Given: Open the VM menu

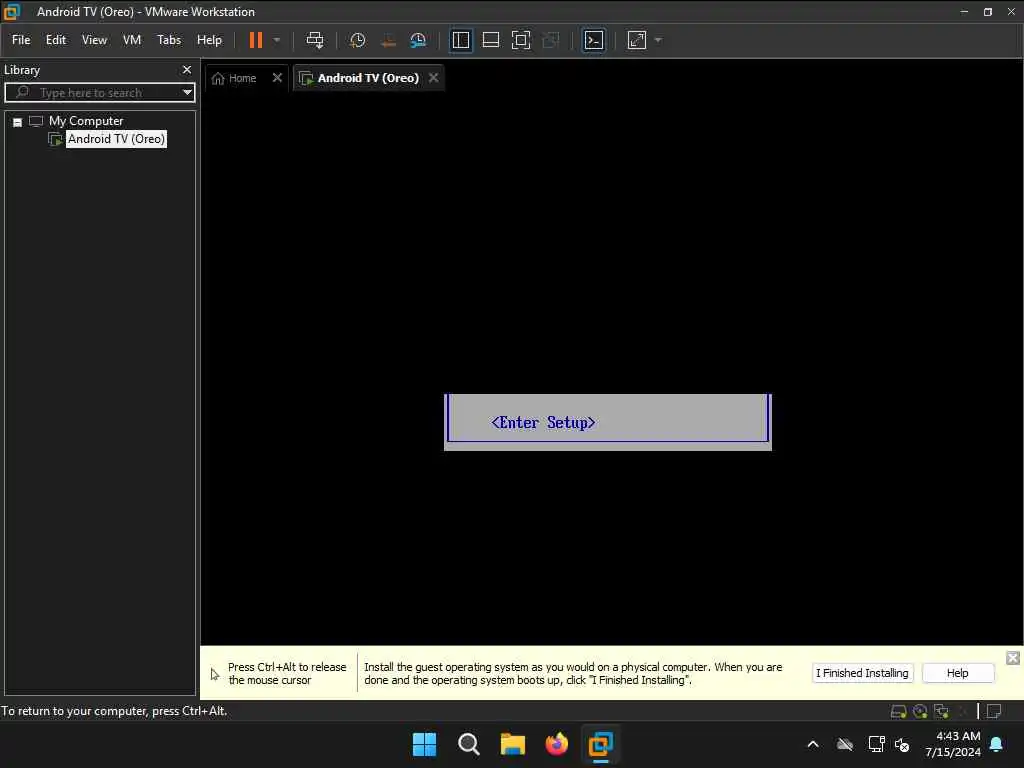Looking at the screenshot, I should click(x=132, y=40).
